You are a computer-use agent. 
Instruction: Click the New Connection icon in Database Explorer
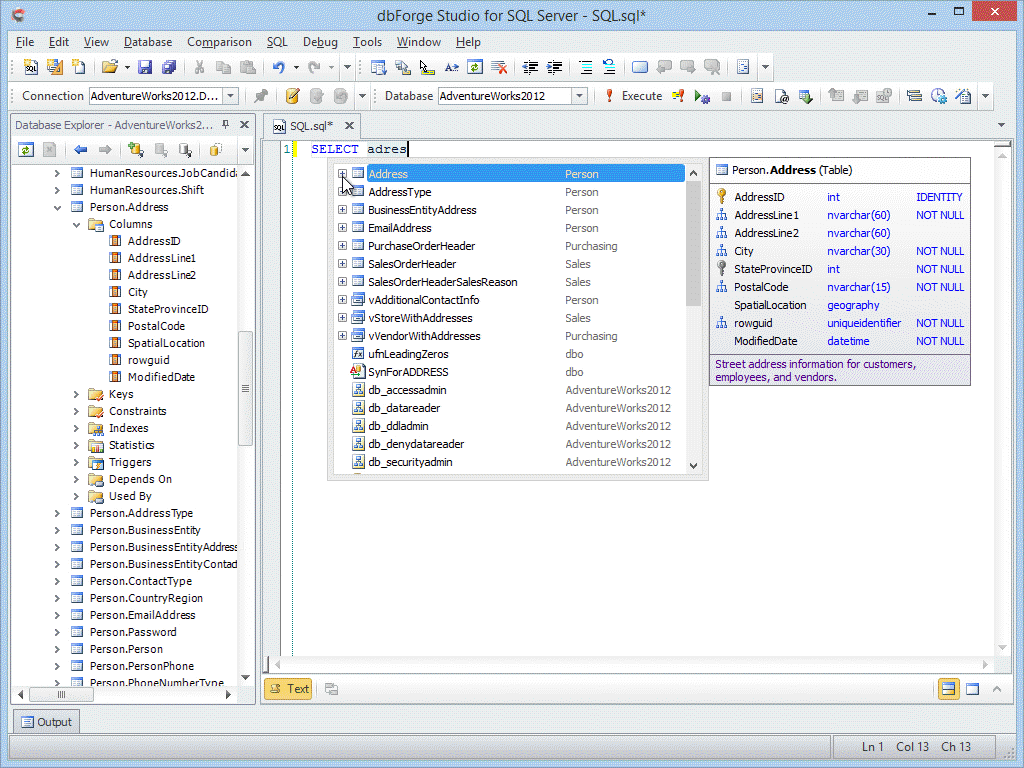(136, 150)
